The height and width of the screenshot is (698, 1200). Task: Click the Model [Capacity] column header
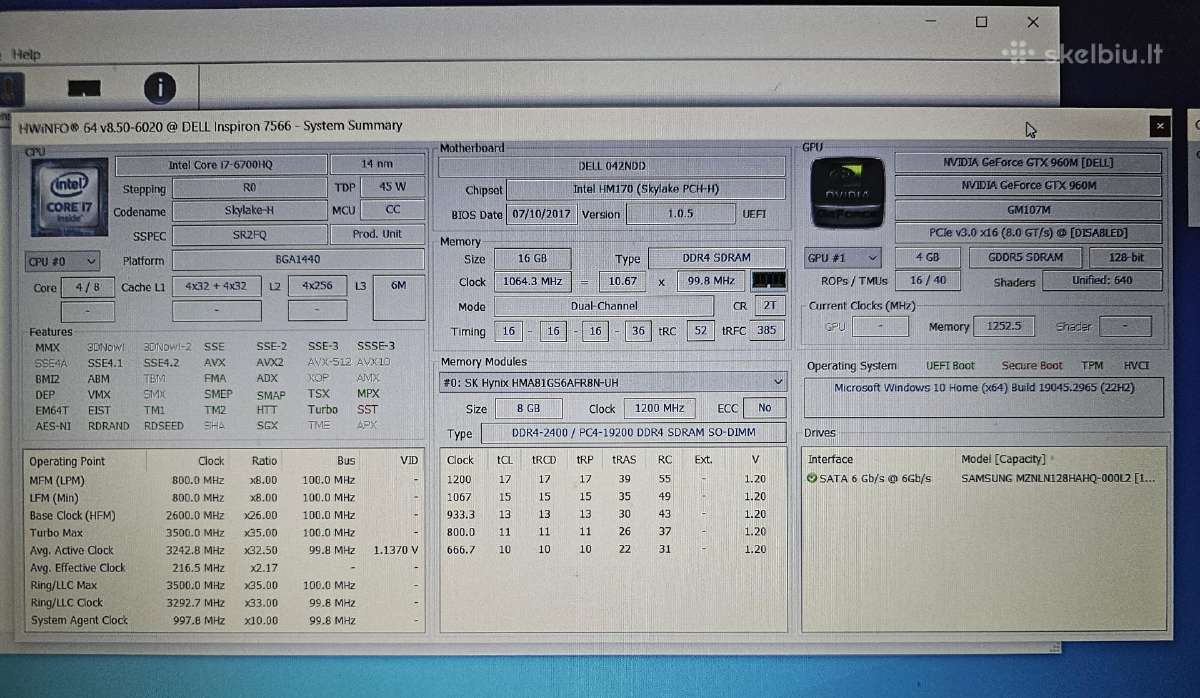point(1003,459)
